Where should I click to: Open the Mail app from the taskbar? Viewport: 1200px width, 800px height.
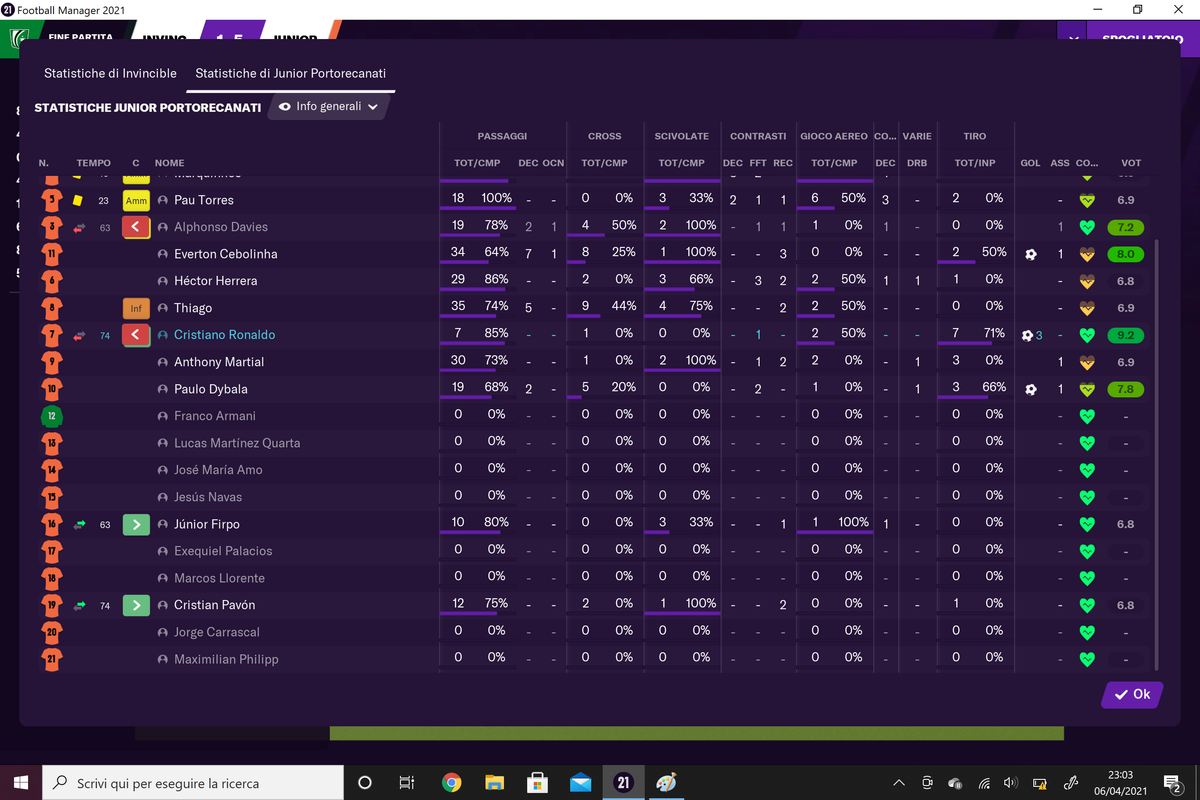[580, 783]
